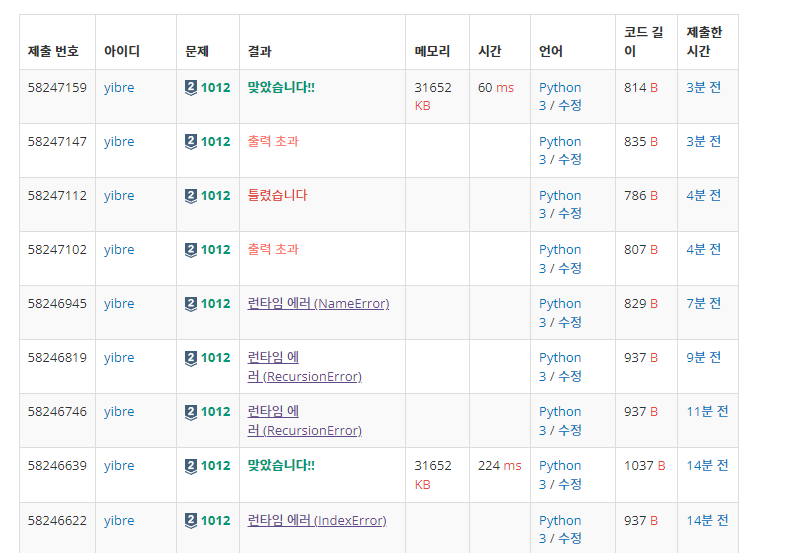Click 출력 초과 result in row 58247147
This screenshot has width=786, height=553.
tap(273, 142)
